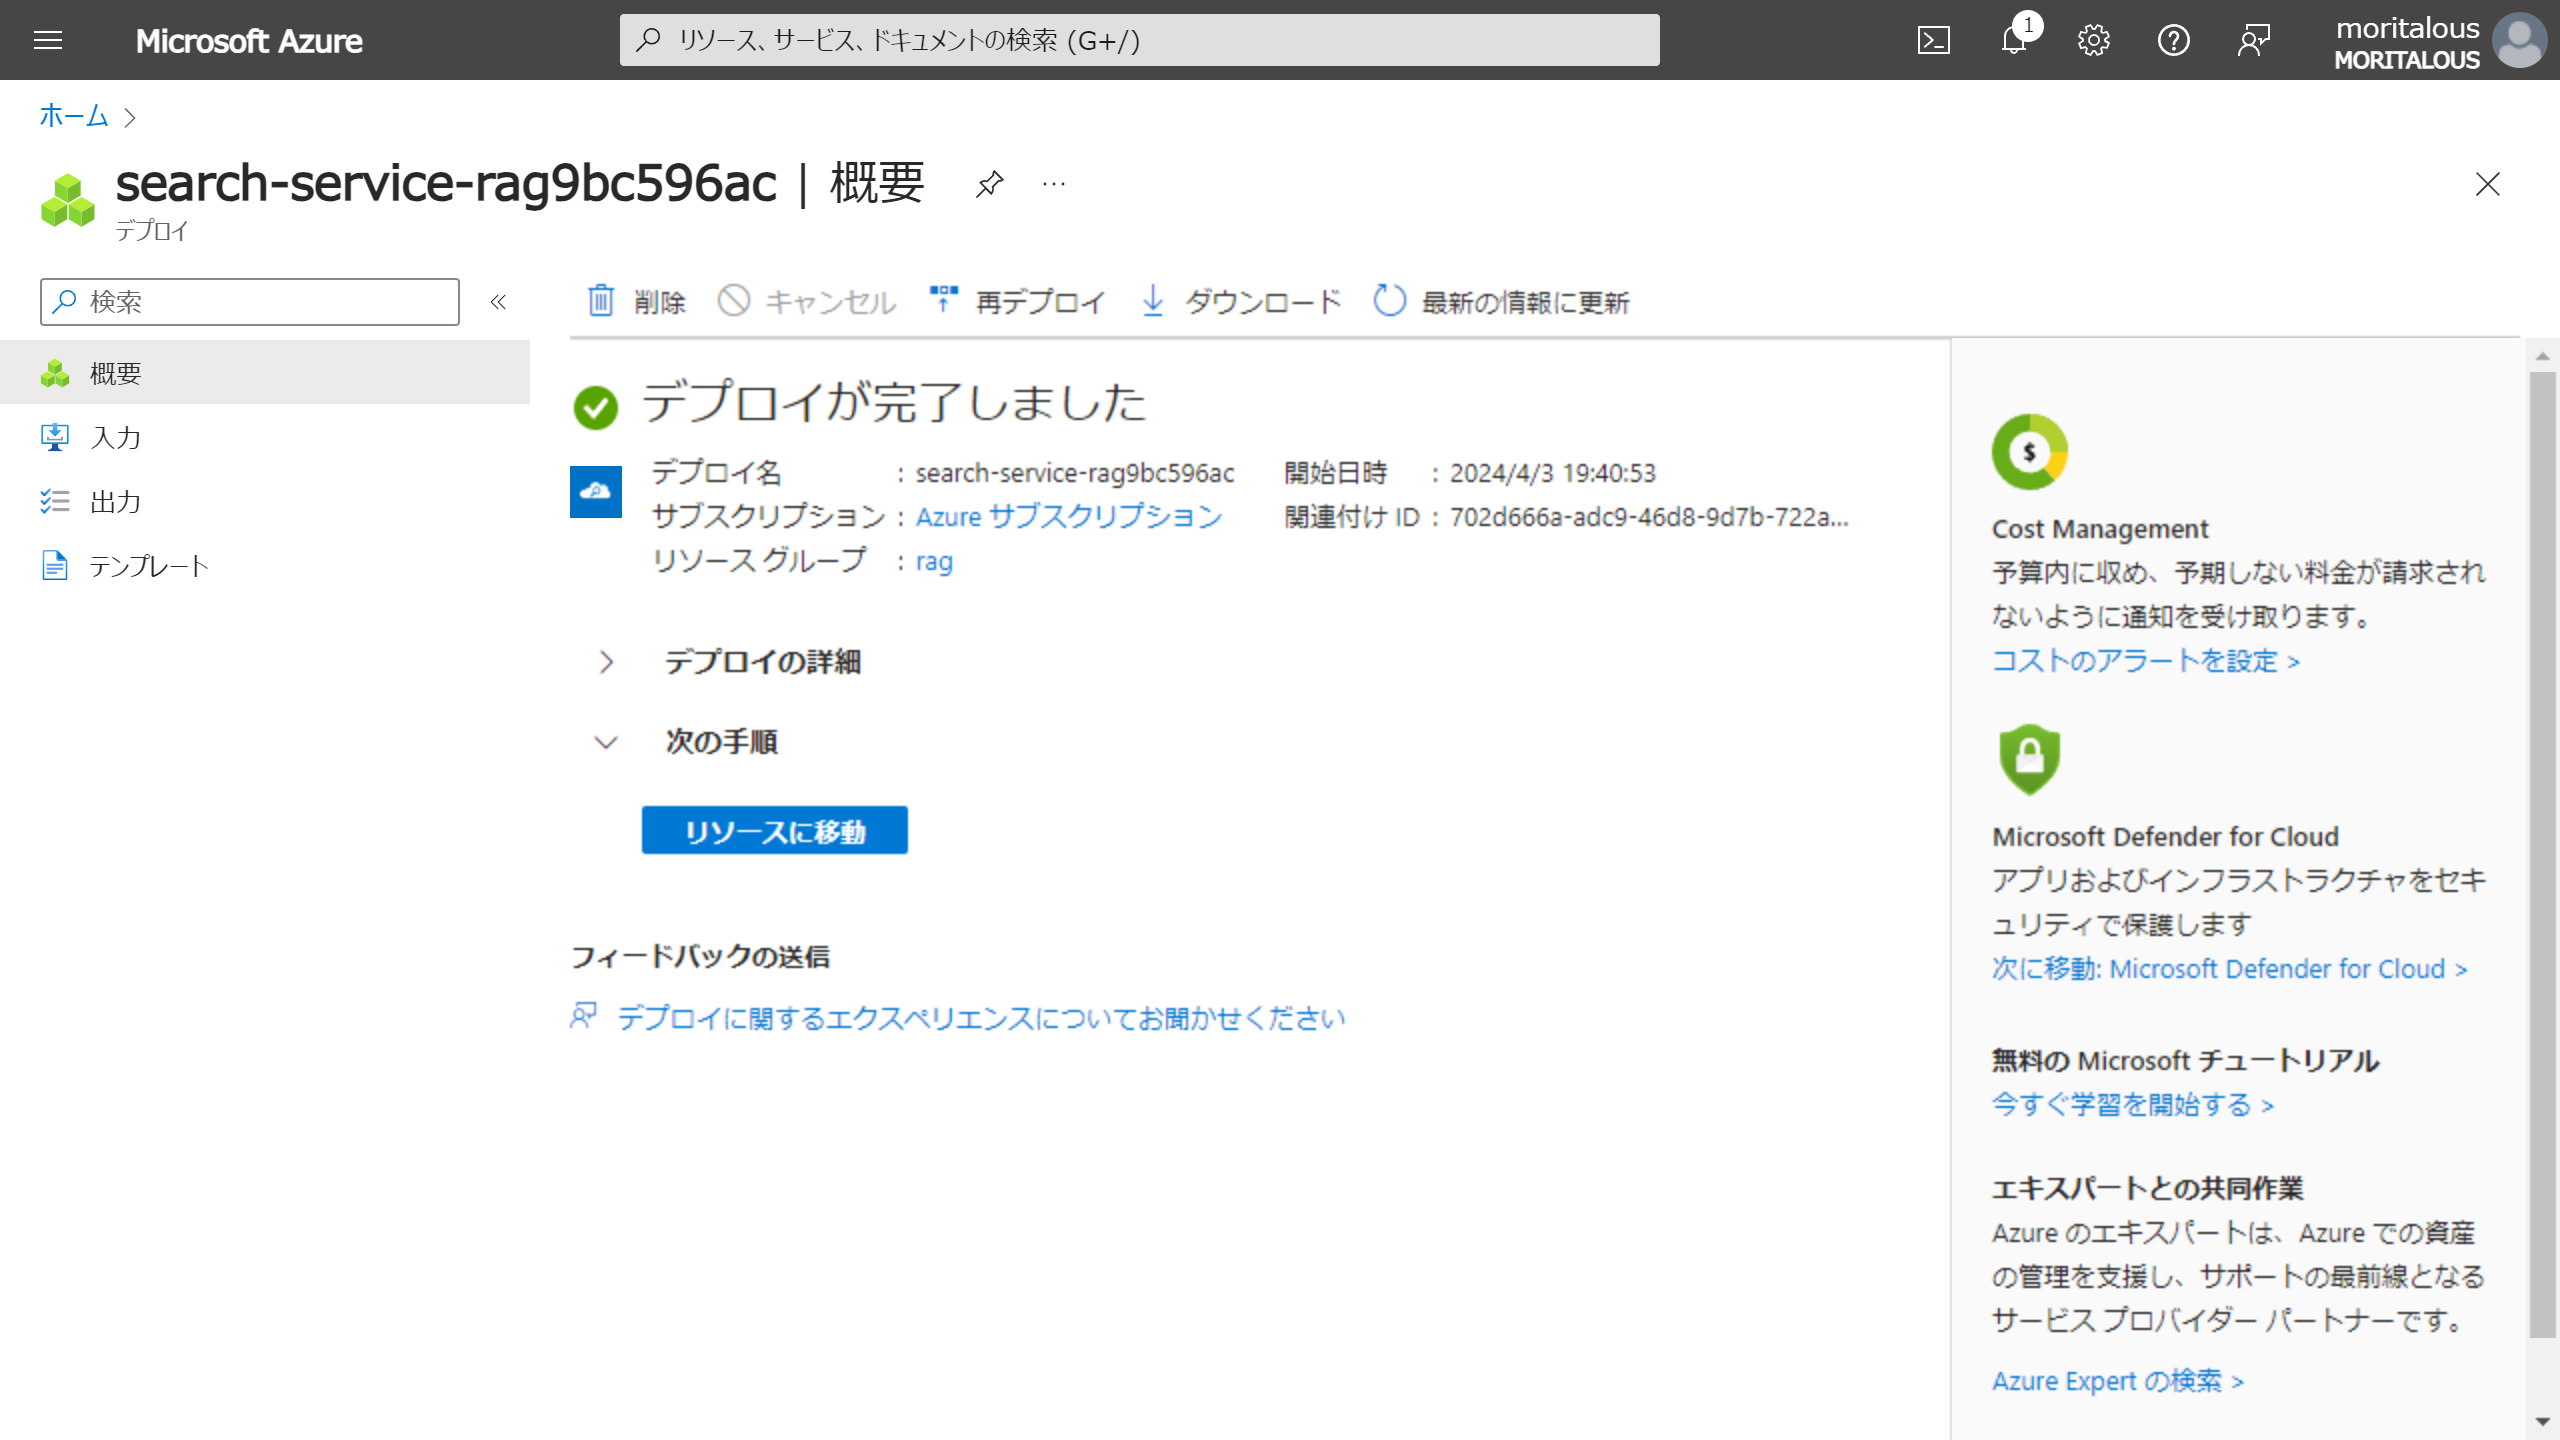Image resolution: width=2560 pixels, height=1440 pixels.
Task: Expand デプロイの詳細 section
Action: click(x=606, y=662)
